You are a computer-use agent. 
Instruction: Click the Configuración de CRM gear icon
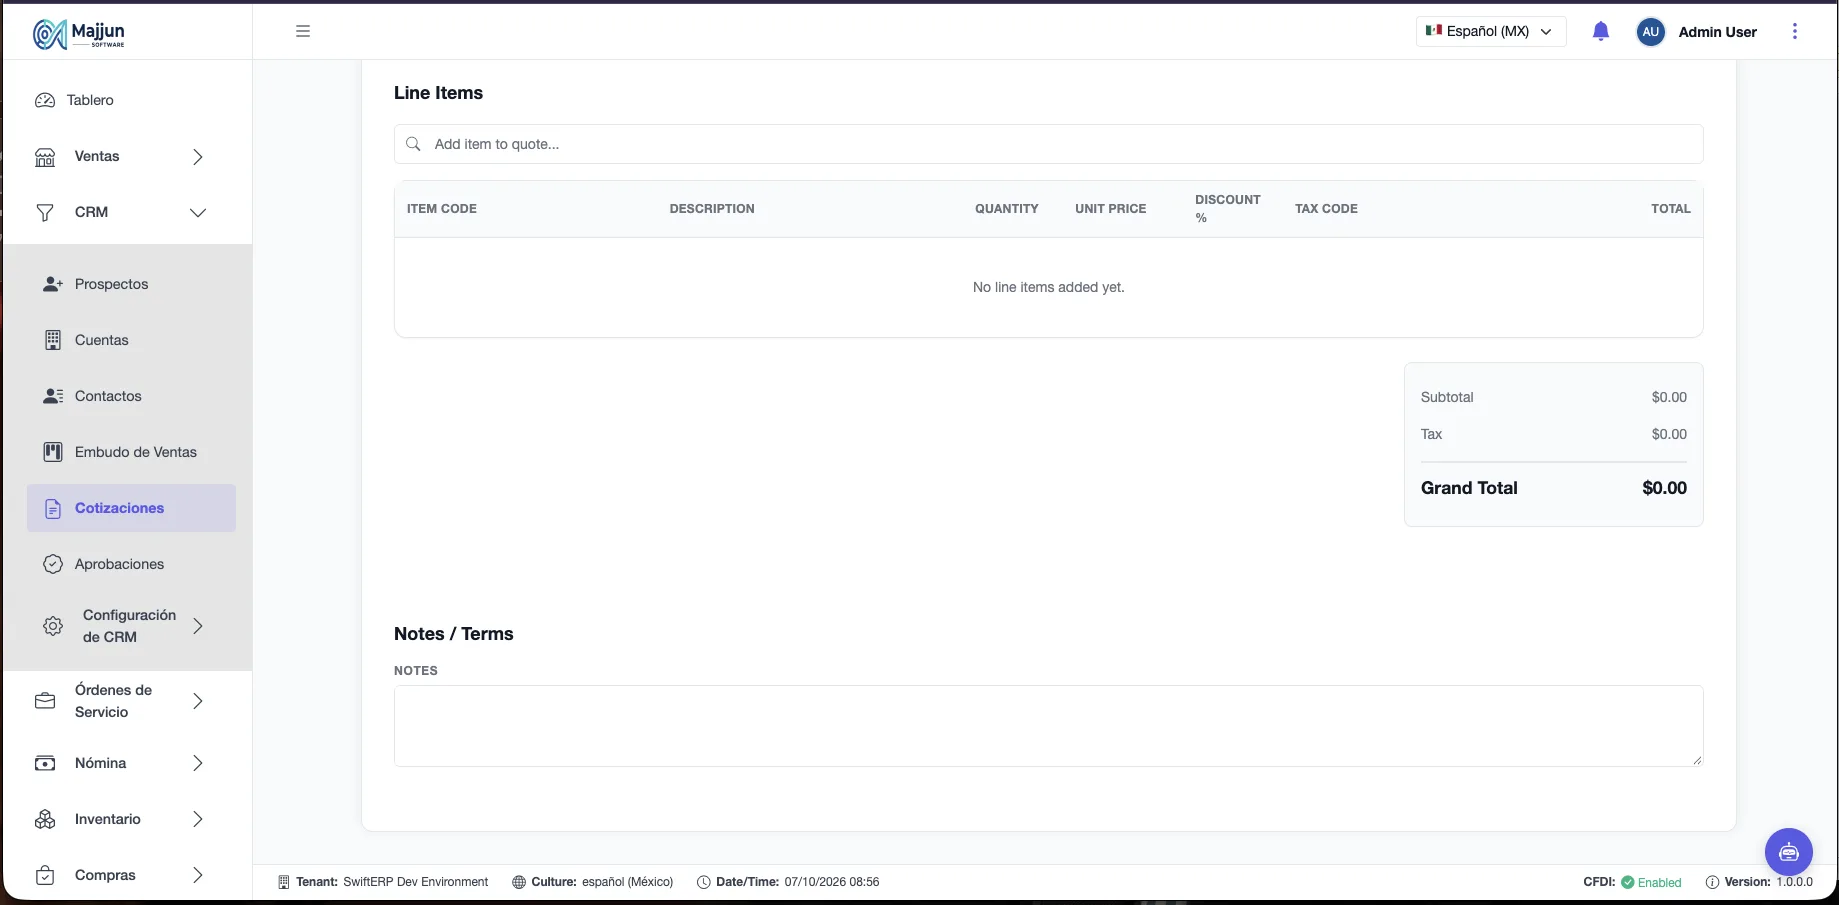pyautogui.click(x=53, y=626)
